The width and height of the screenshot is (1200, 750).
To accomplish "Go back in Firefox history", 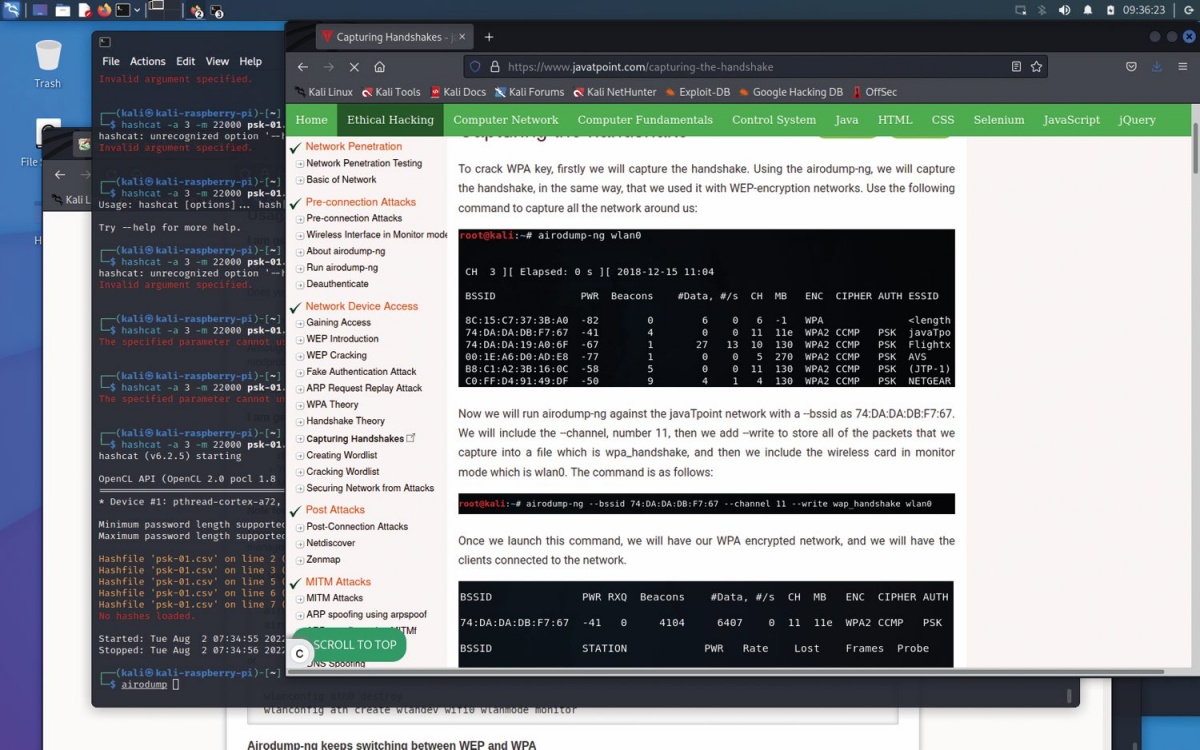I will click(x=303, y=67).
